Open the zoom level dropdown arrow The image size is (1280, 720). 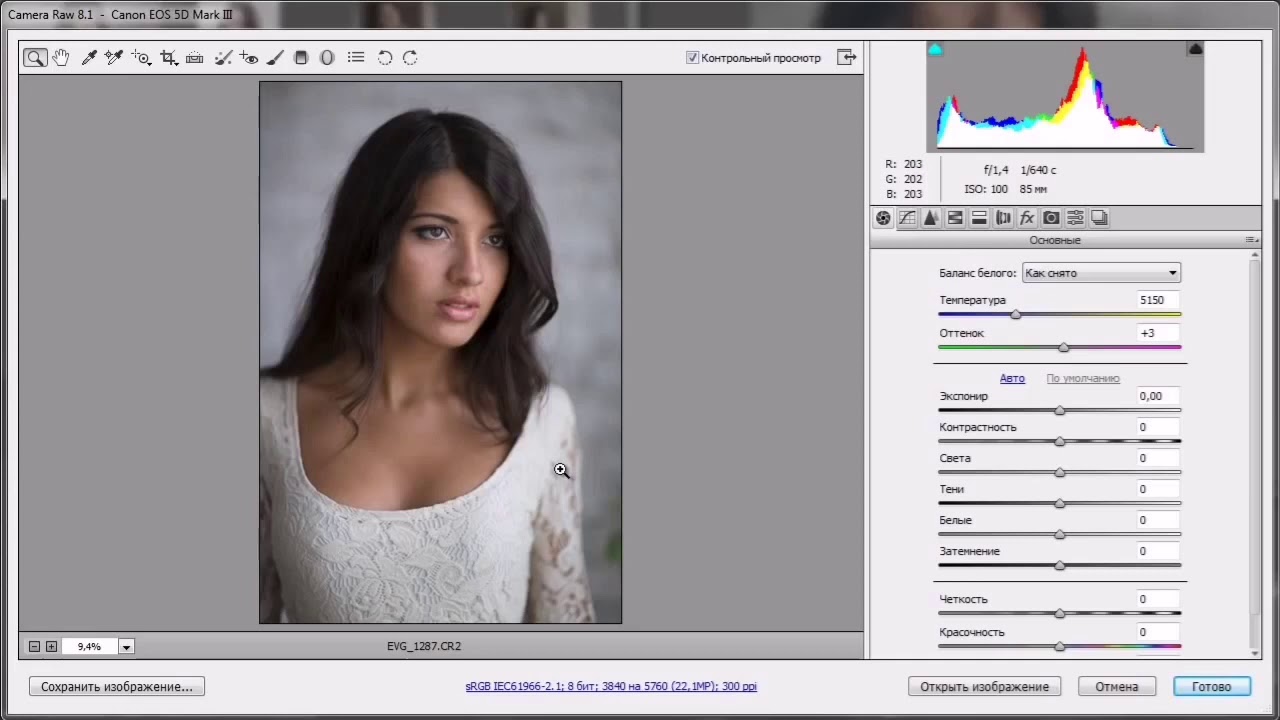pos(126,647)
